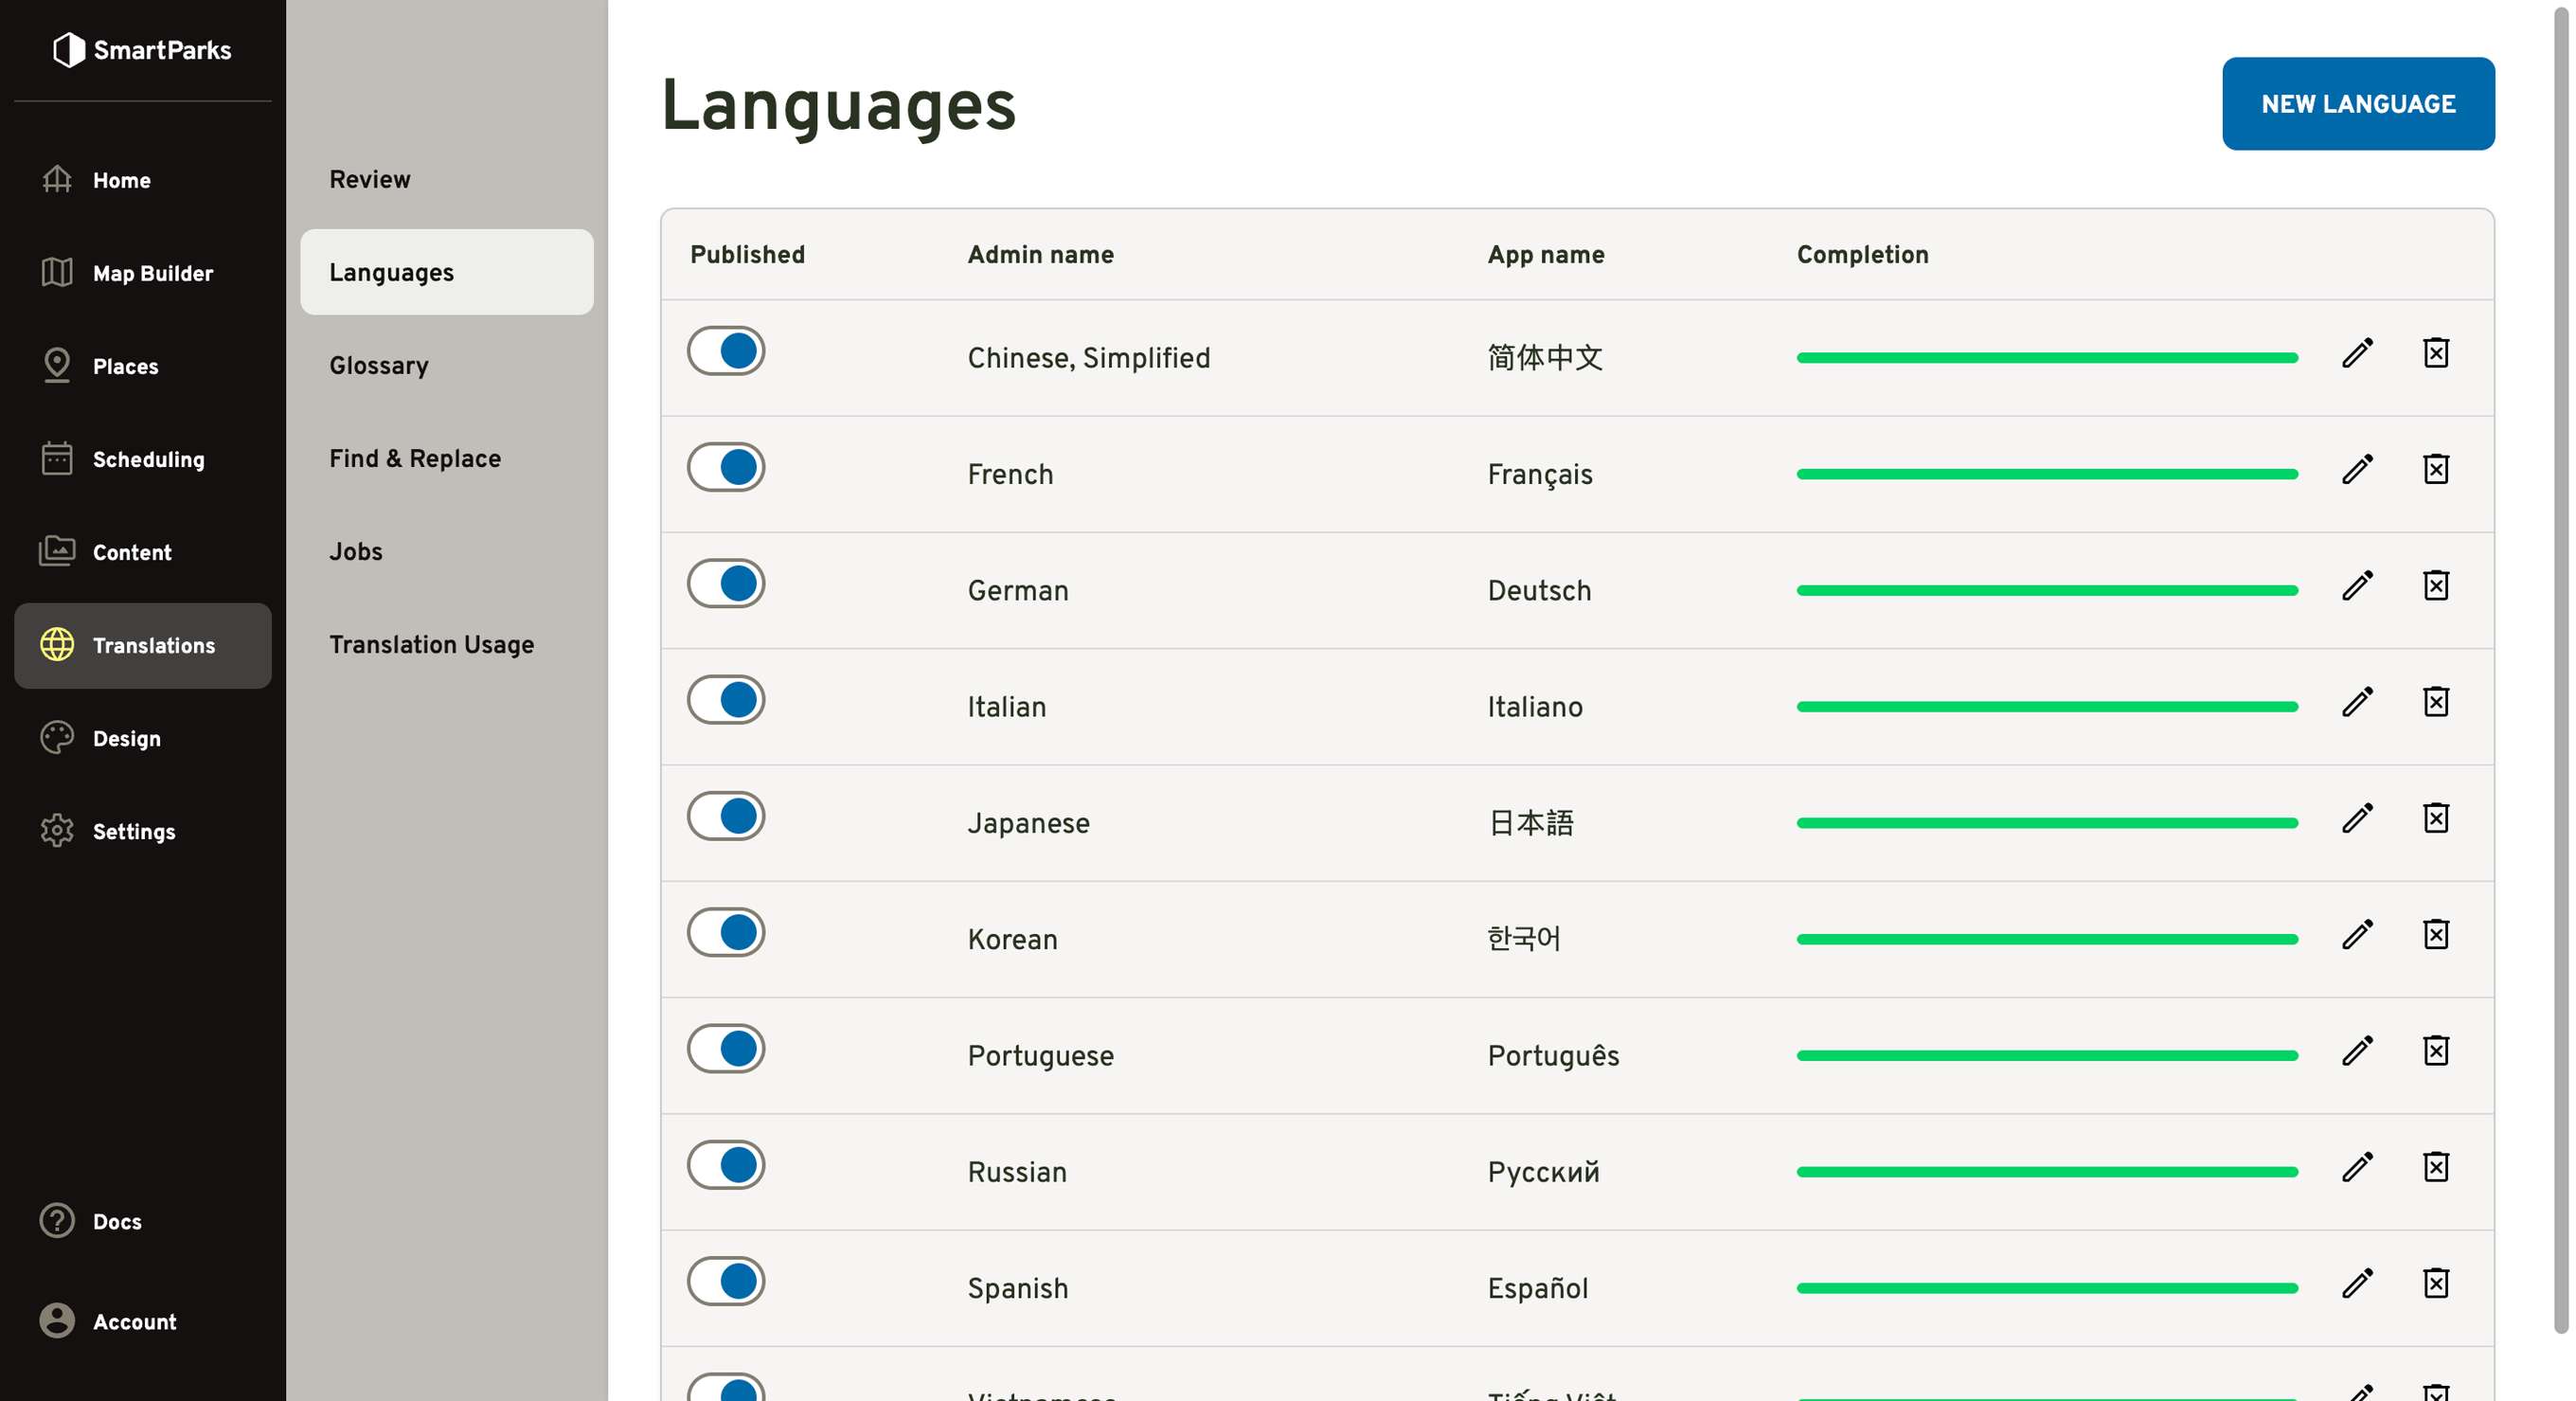The height and width of the screenshot is (1401, 2576).
Task: Open Docs help icon
Action: [57, 1221]
